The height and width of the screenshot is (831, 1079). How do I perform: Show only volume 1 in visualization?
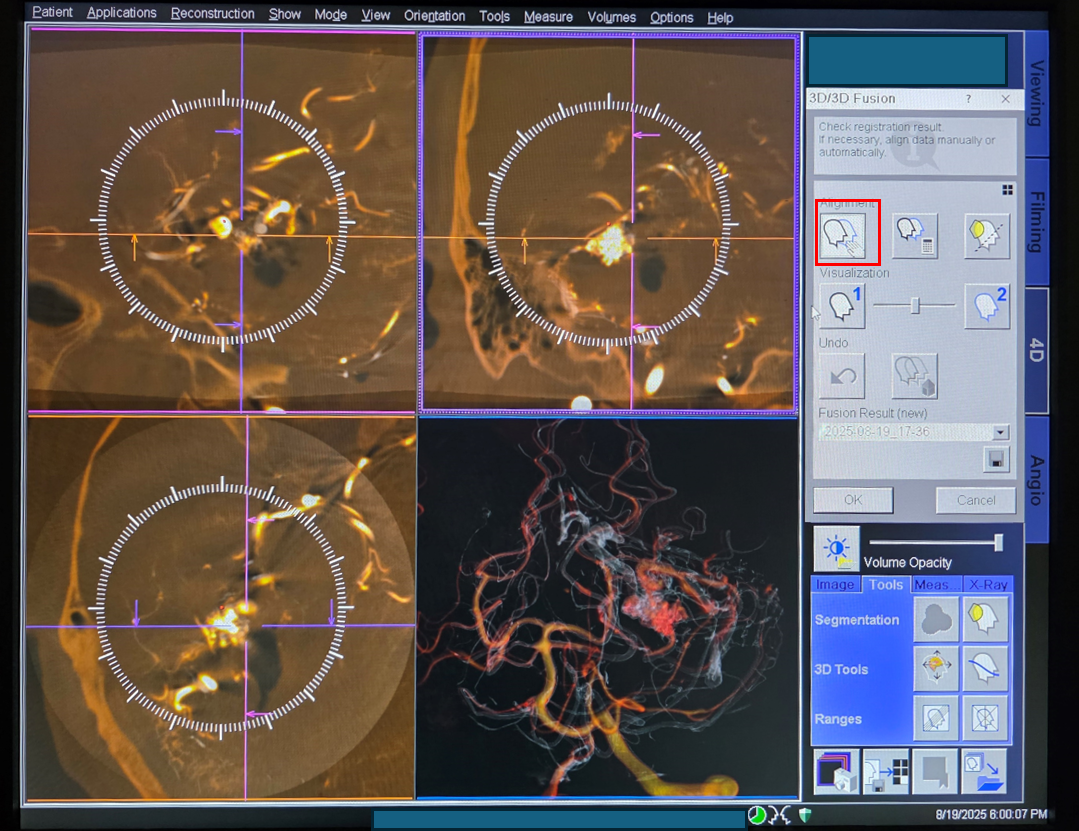point(842,306)
